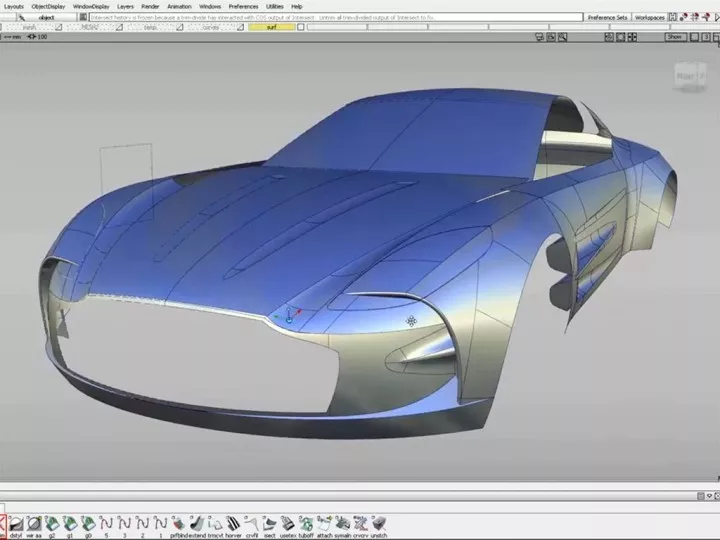Open the Help menu

297,6
